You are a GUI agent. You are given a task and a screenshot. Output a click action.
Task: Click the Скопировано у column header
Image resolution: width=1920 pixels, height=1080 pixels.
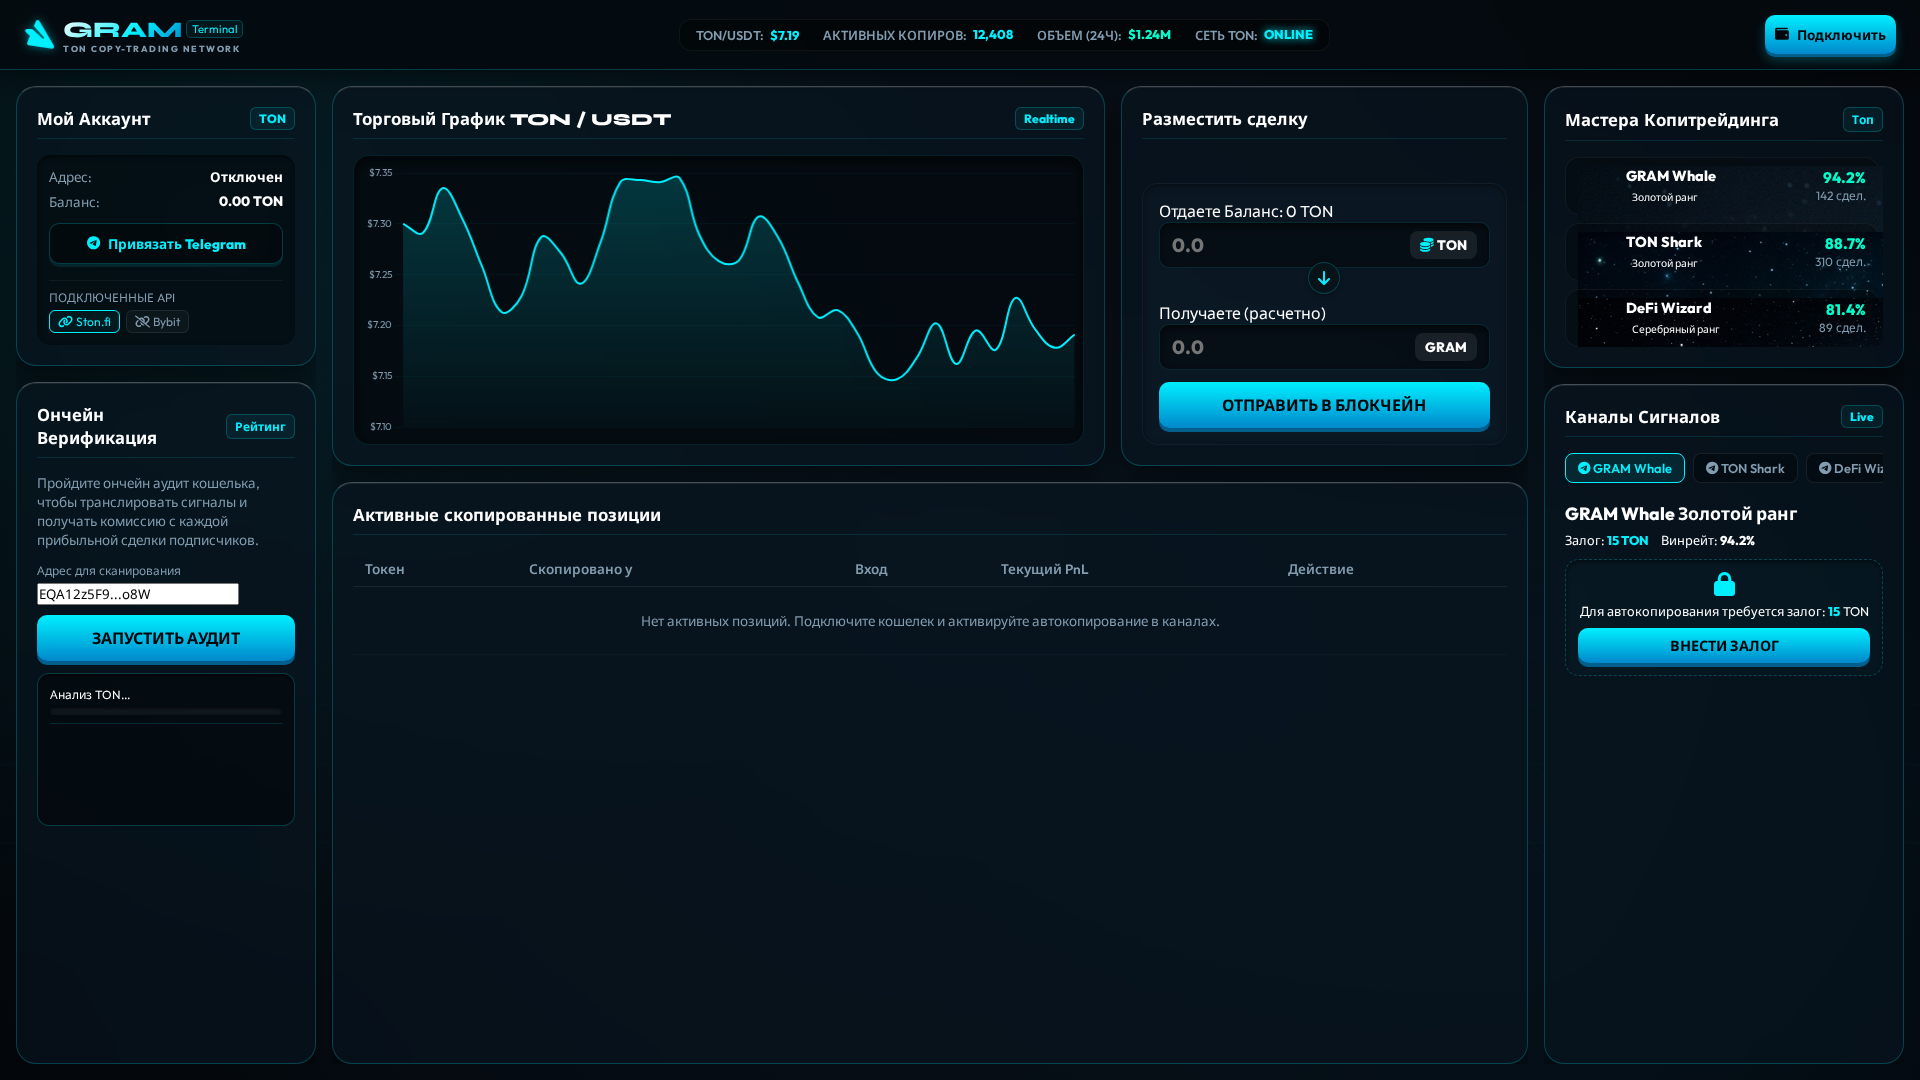coord(580,569)
